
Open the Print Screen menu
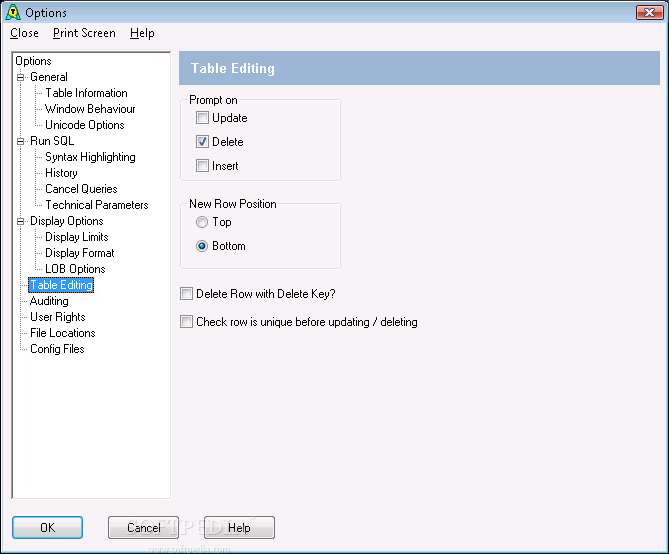[84, 33]
